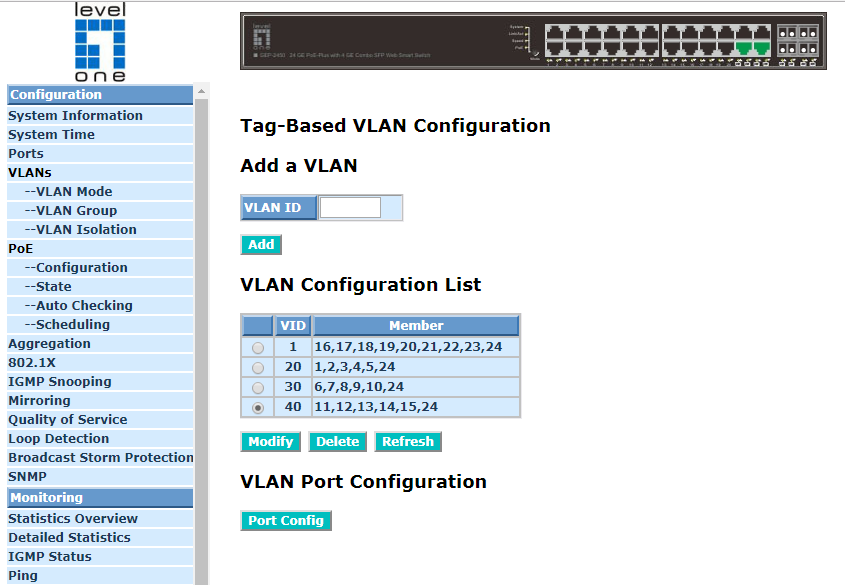Refresh the VLAN configuration list
845x585 pixels.
point(408,442)
